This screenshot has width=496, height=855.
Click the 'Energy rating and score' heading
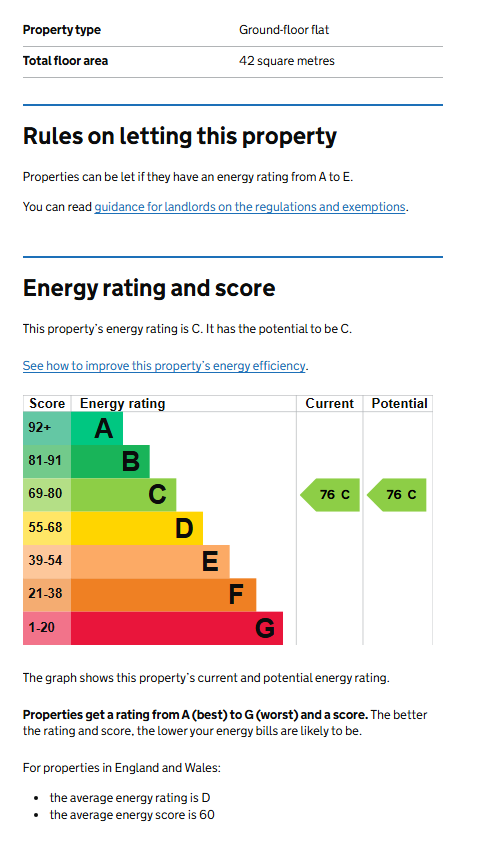click(149, 288)
